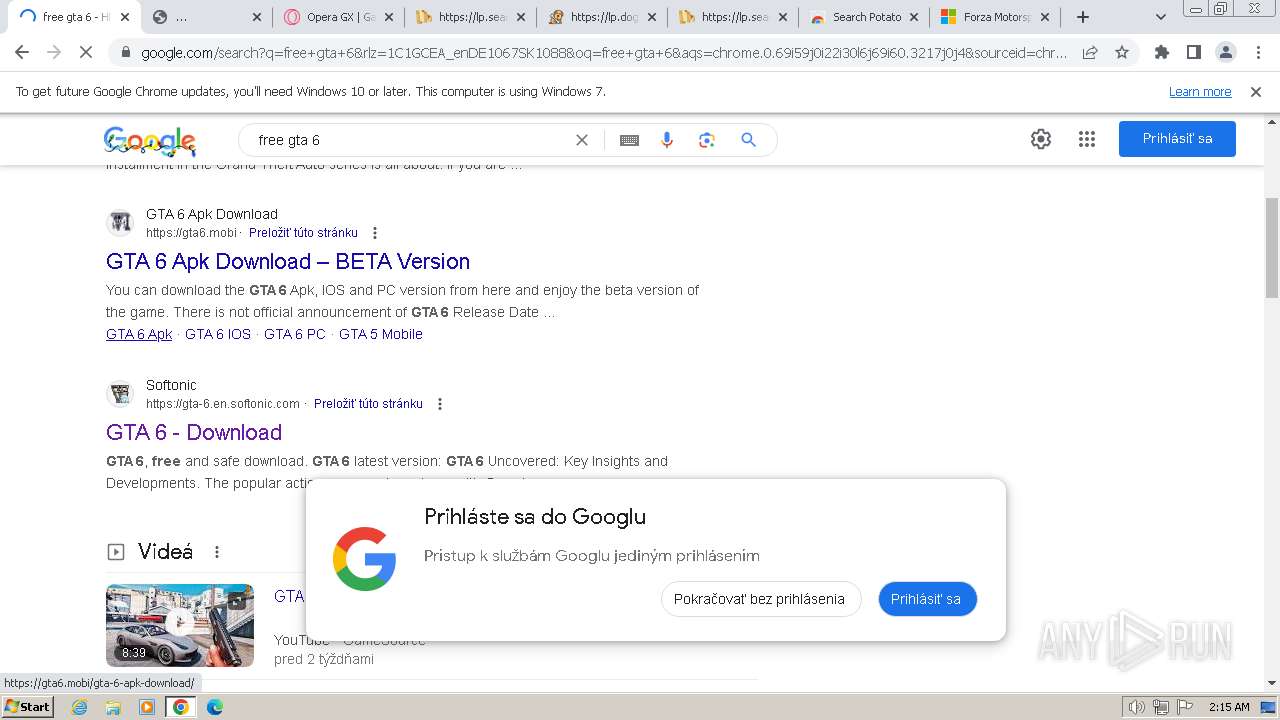1280x720 pixels.
Task: Translate the gta6.mobi page
Action: [303, 233]
